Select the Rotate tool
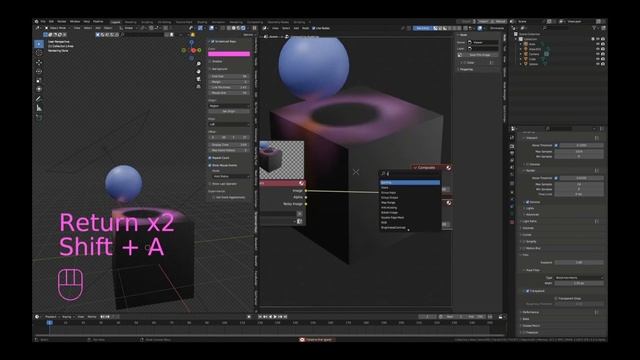The image size is (640, 360). coord(39,71)
